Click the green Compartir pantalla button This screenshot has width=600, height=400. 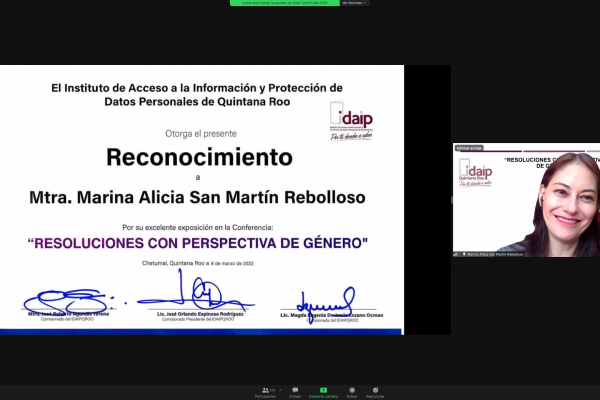323,393
